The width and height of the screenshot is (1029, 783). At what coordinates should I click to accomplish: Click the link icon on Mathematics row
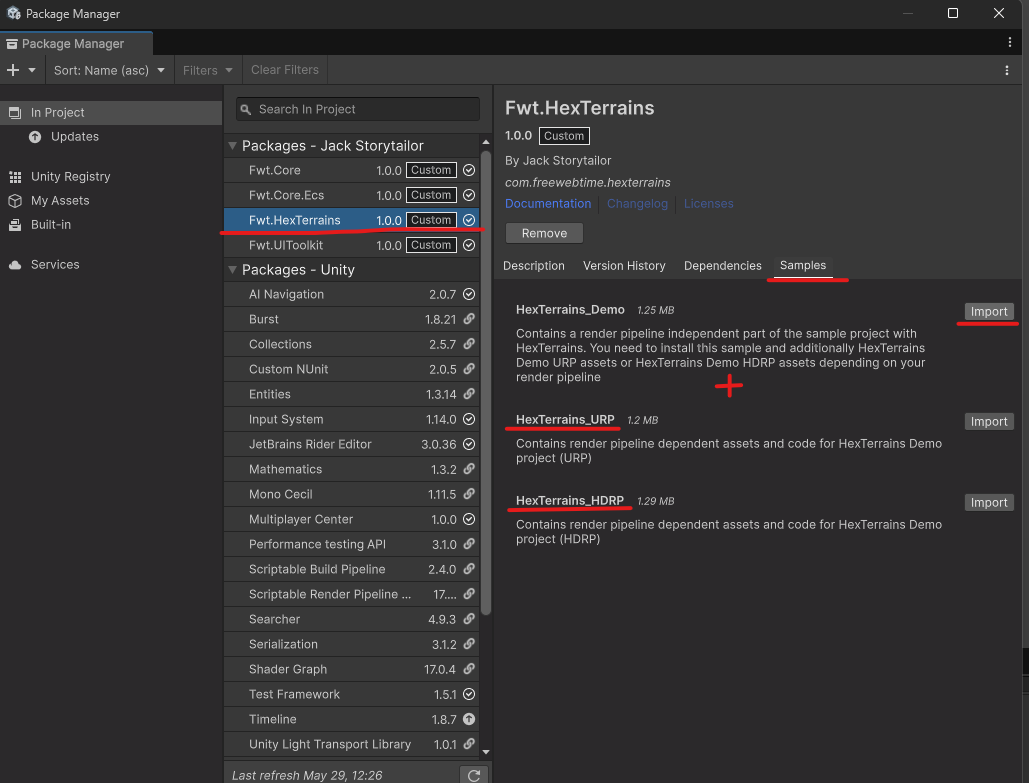[x=469, y=469]
